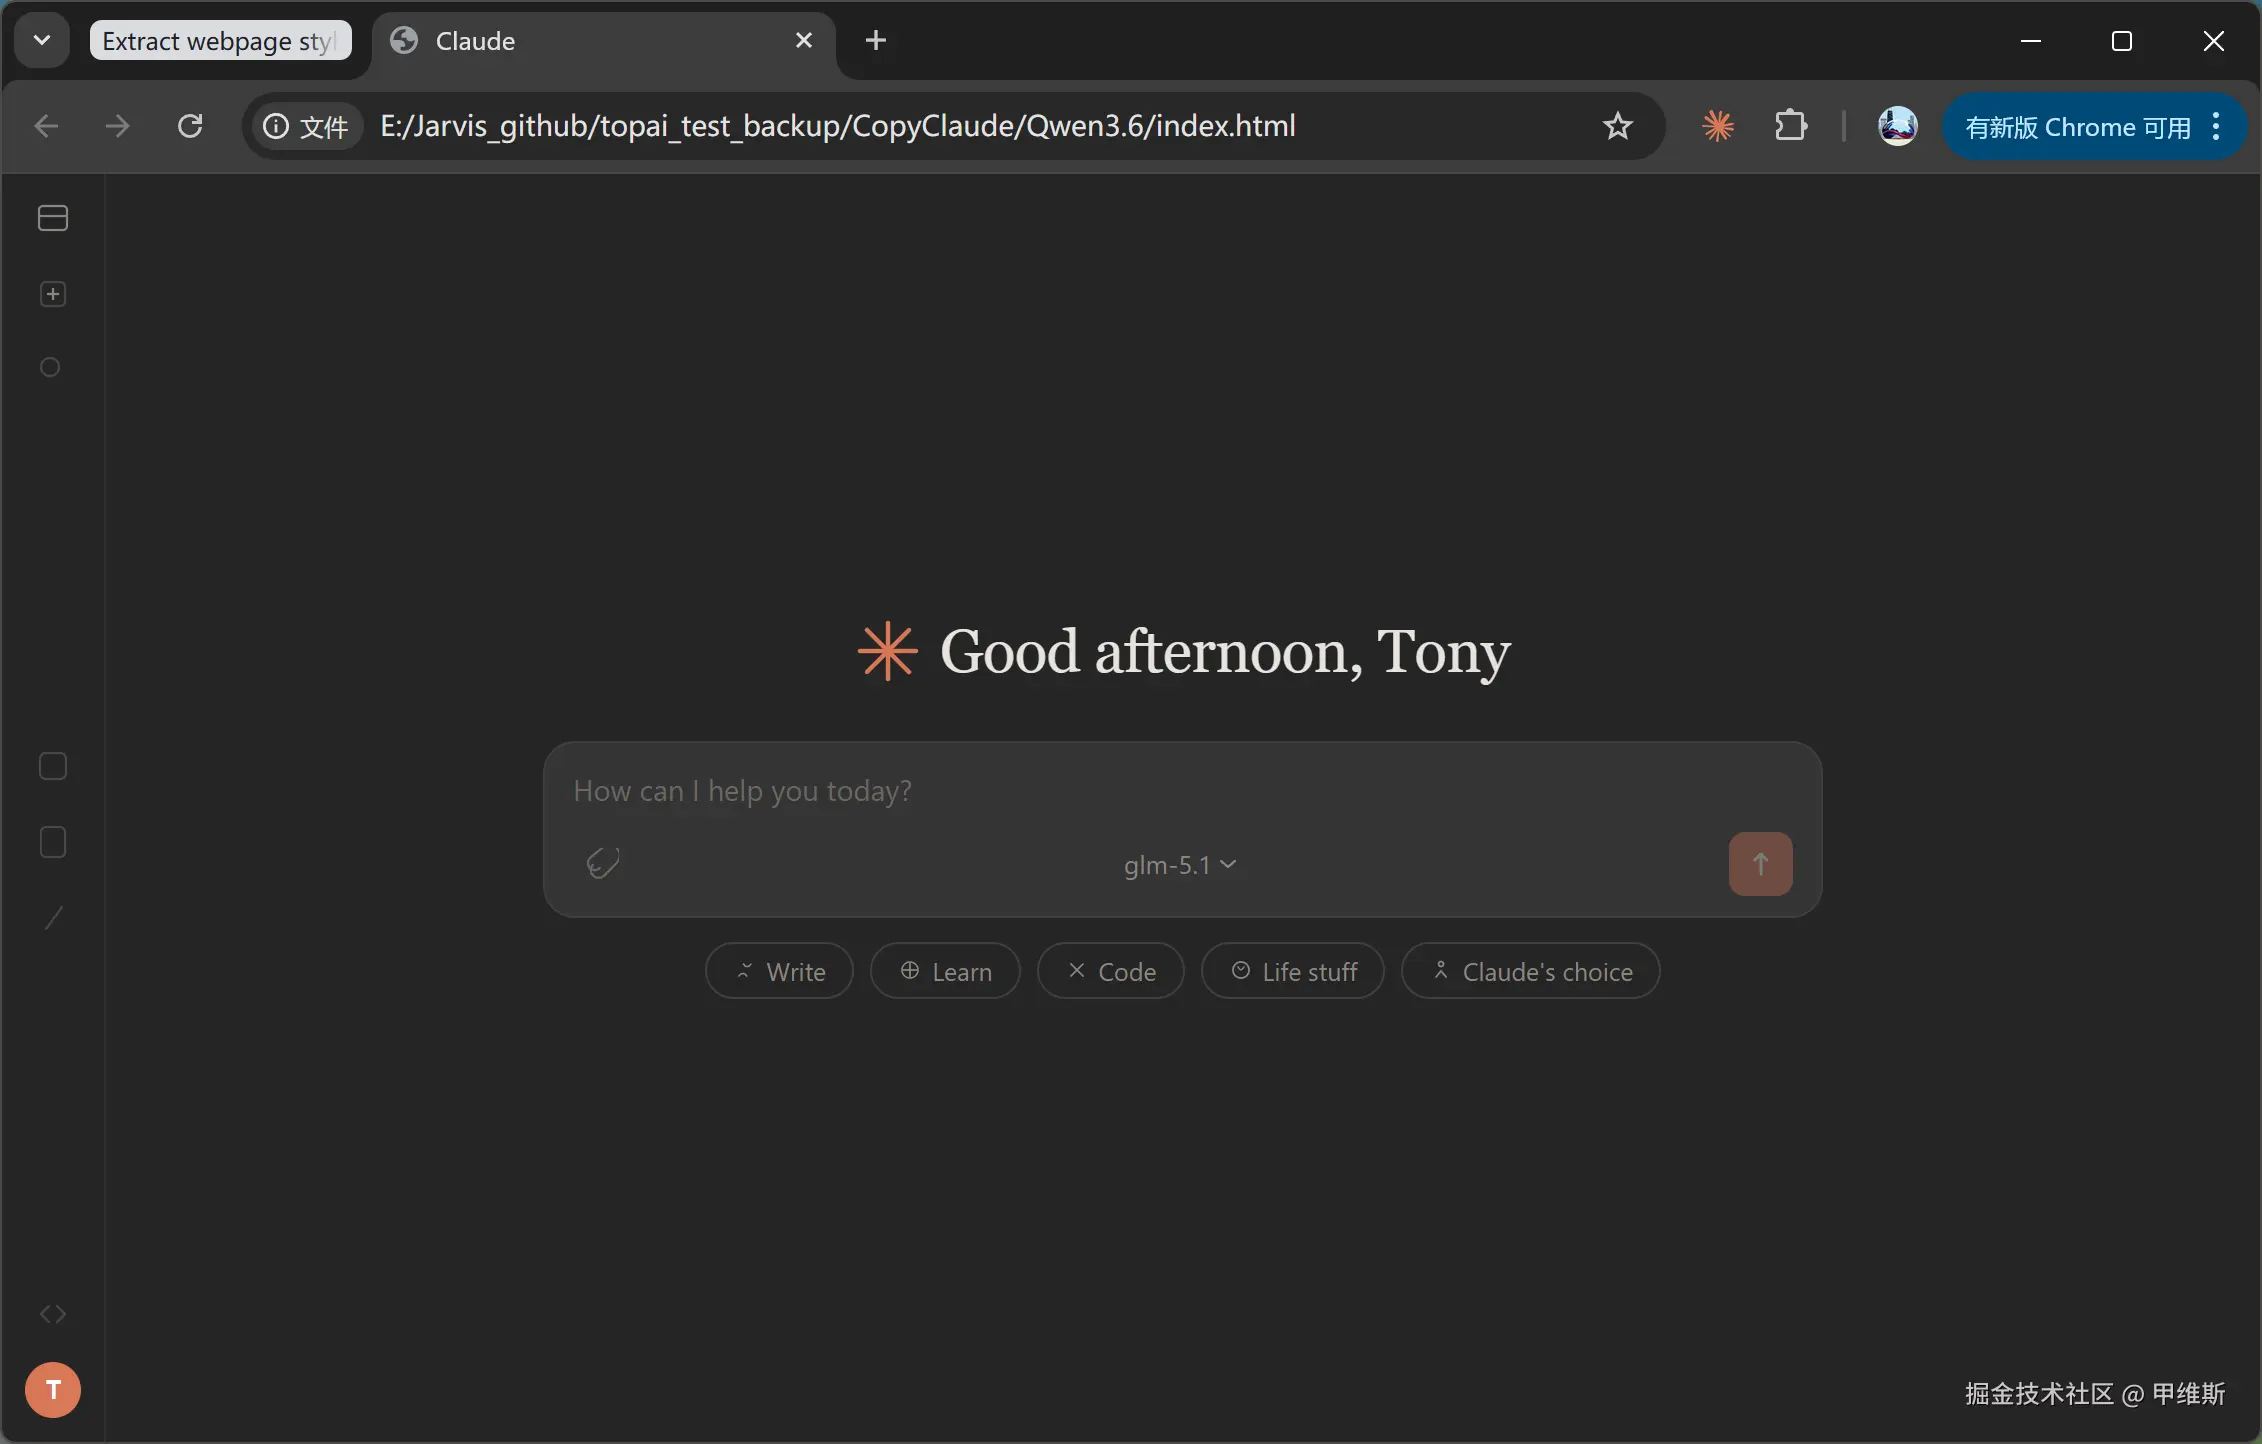This screenshot has width=2262, height=1444.
Task: Click the new chat plus icon
Action: (x=53, y=294)
